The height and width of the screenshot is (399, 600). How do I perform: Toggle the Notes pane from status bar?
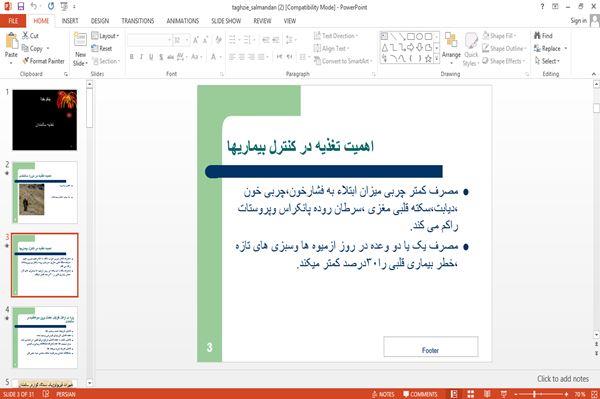(383, 394)
